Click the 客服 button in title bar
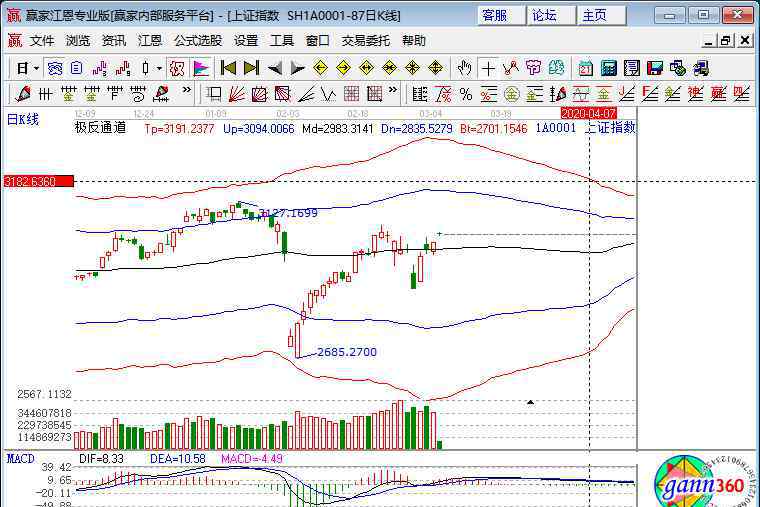 click(x=501, y=16)
